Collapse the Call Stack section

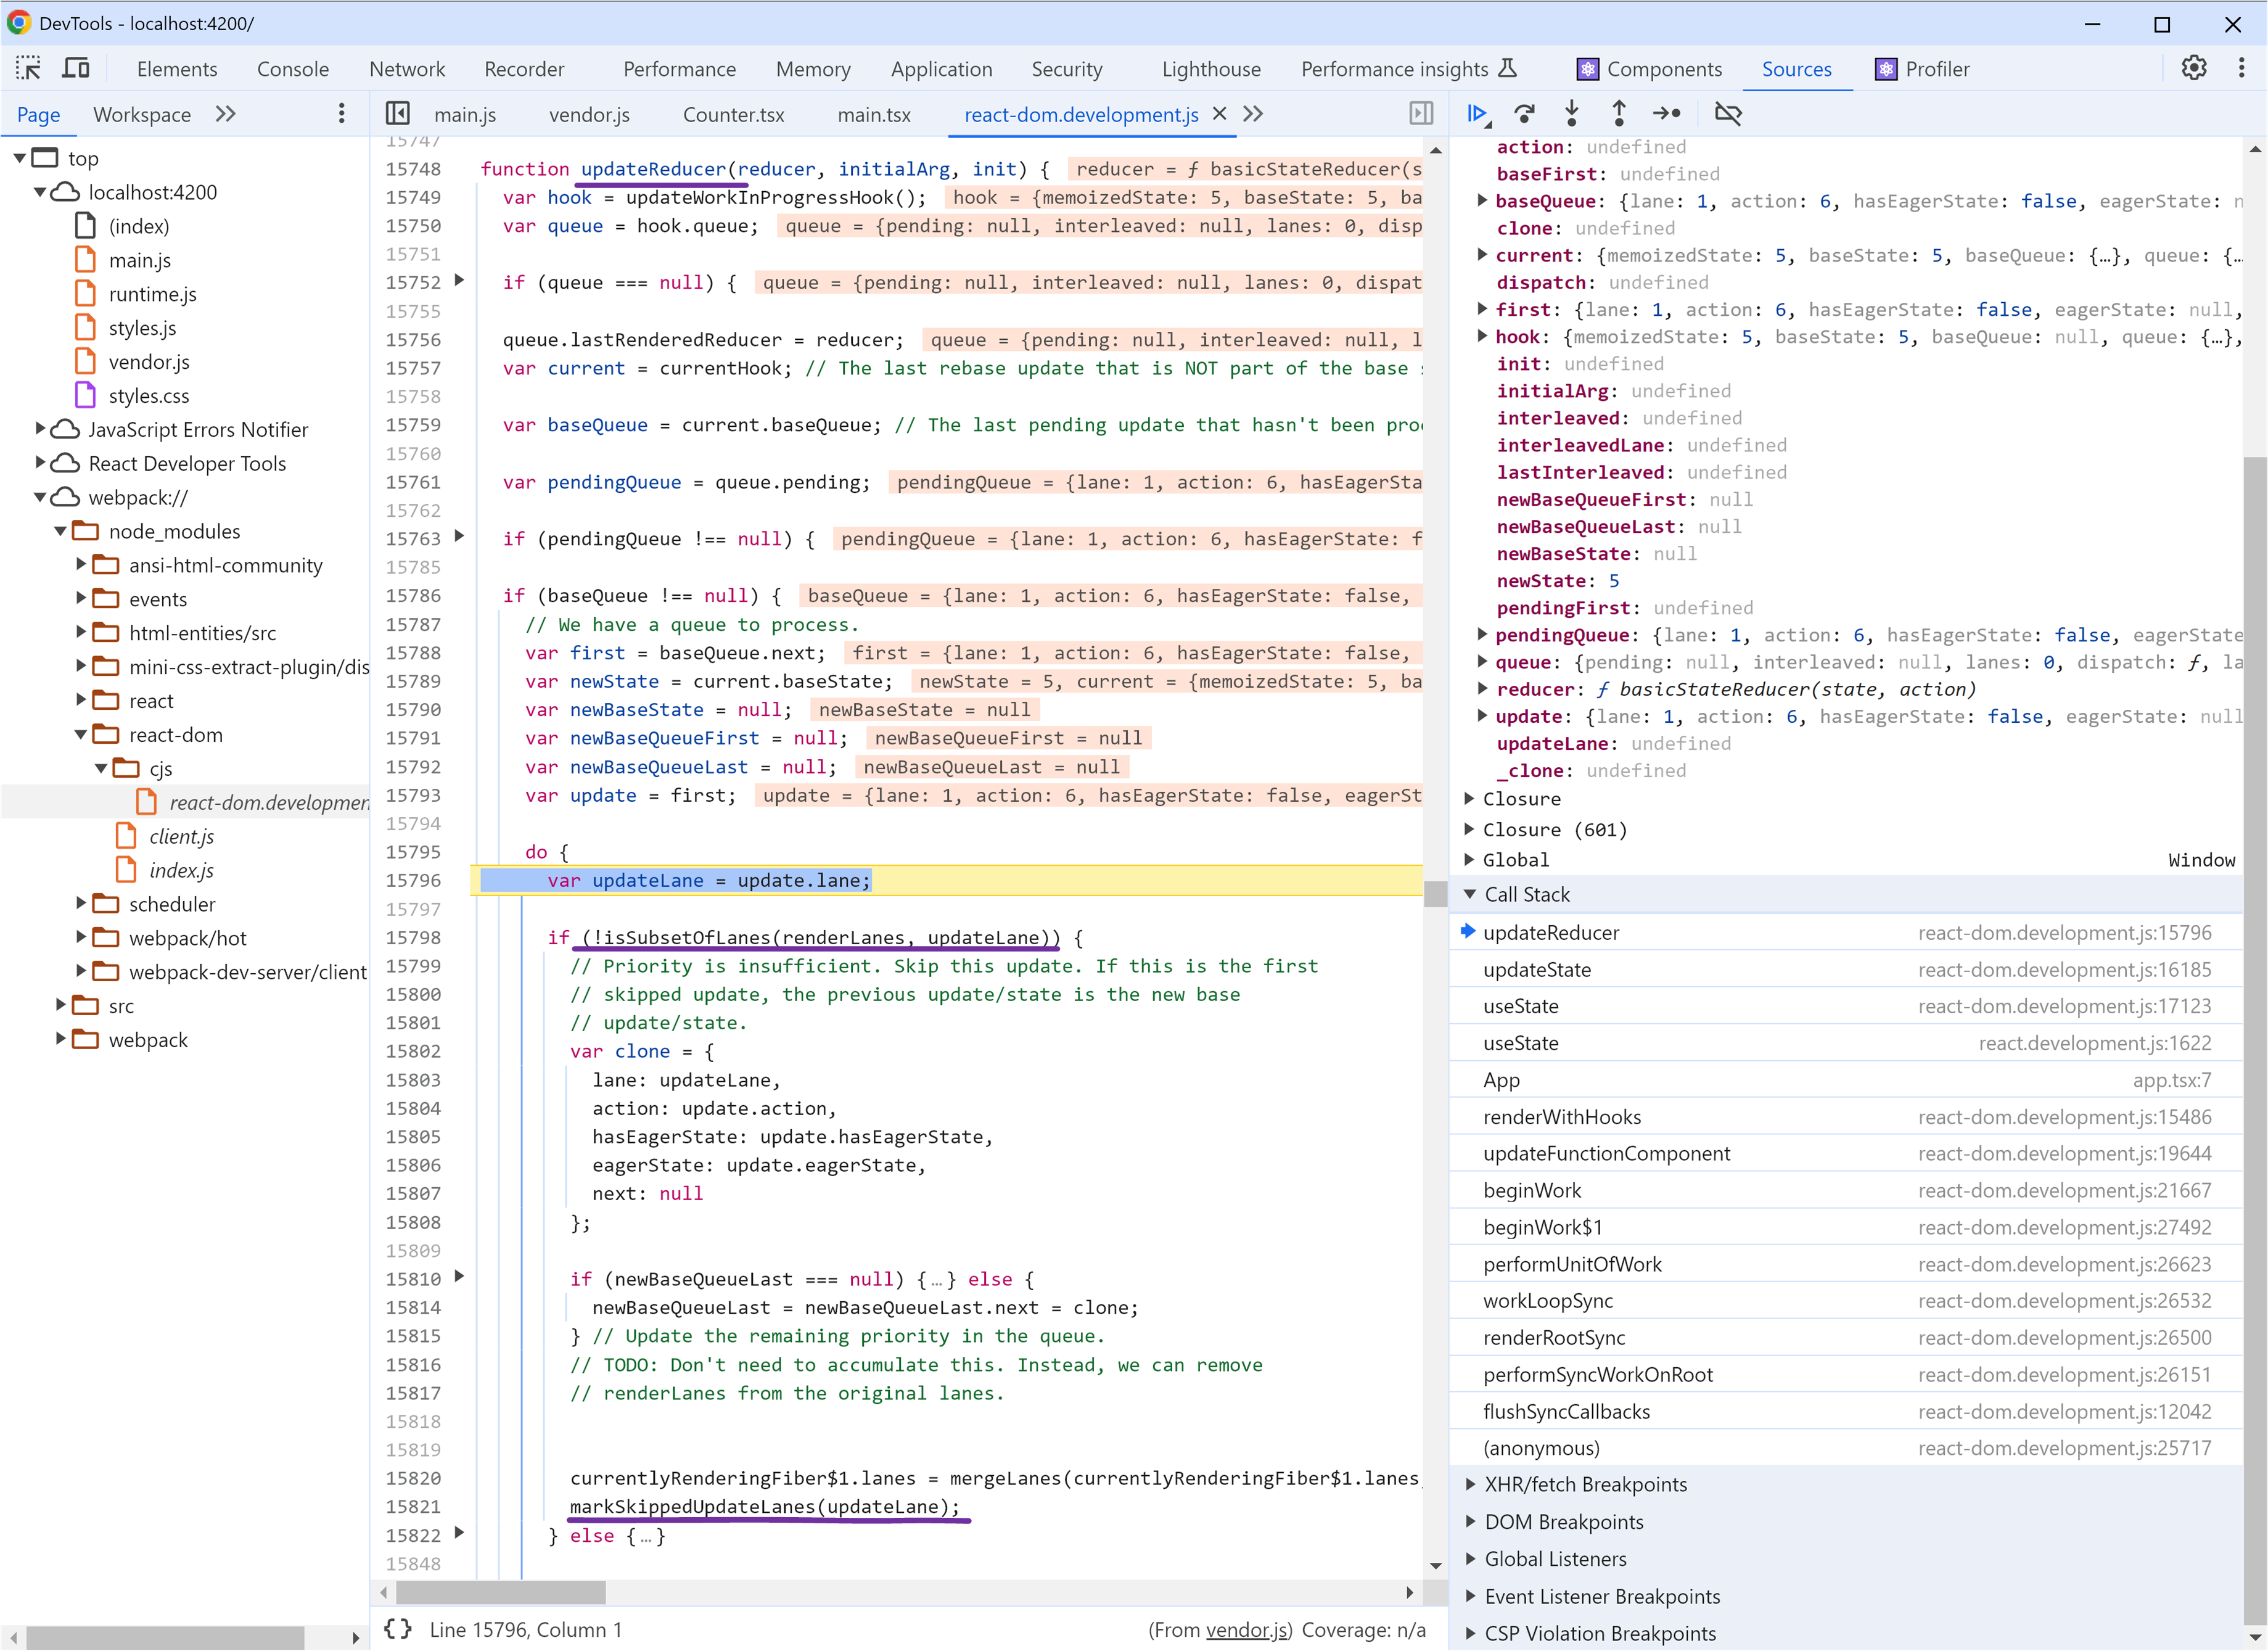(x=1470, y=894)
